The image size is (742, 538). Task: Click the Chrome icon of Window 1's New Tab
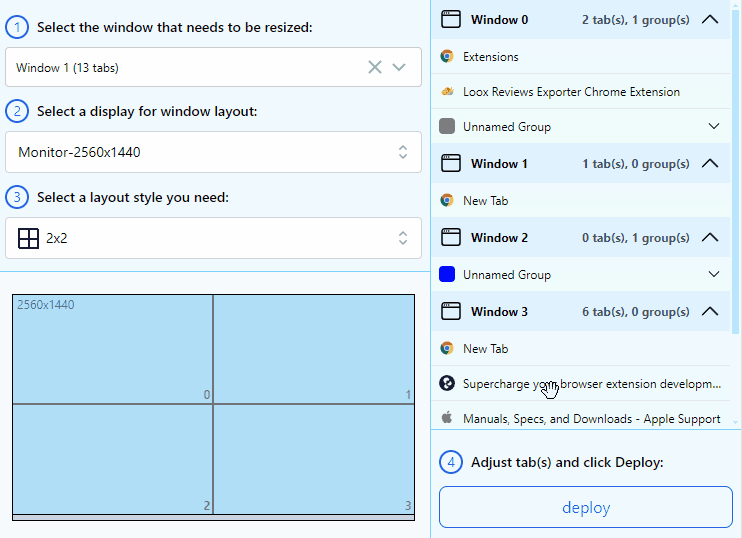pyautogui.click(x=447, y=200)
